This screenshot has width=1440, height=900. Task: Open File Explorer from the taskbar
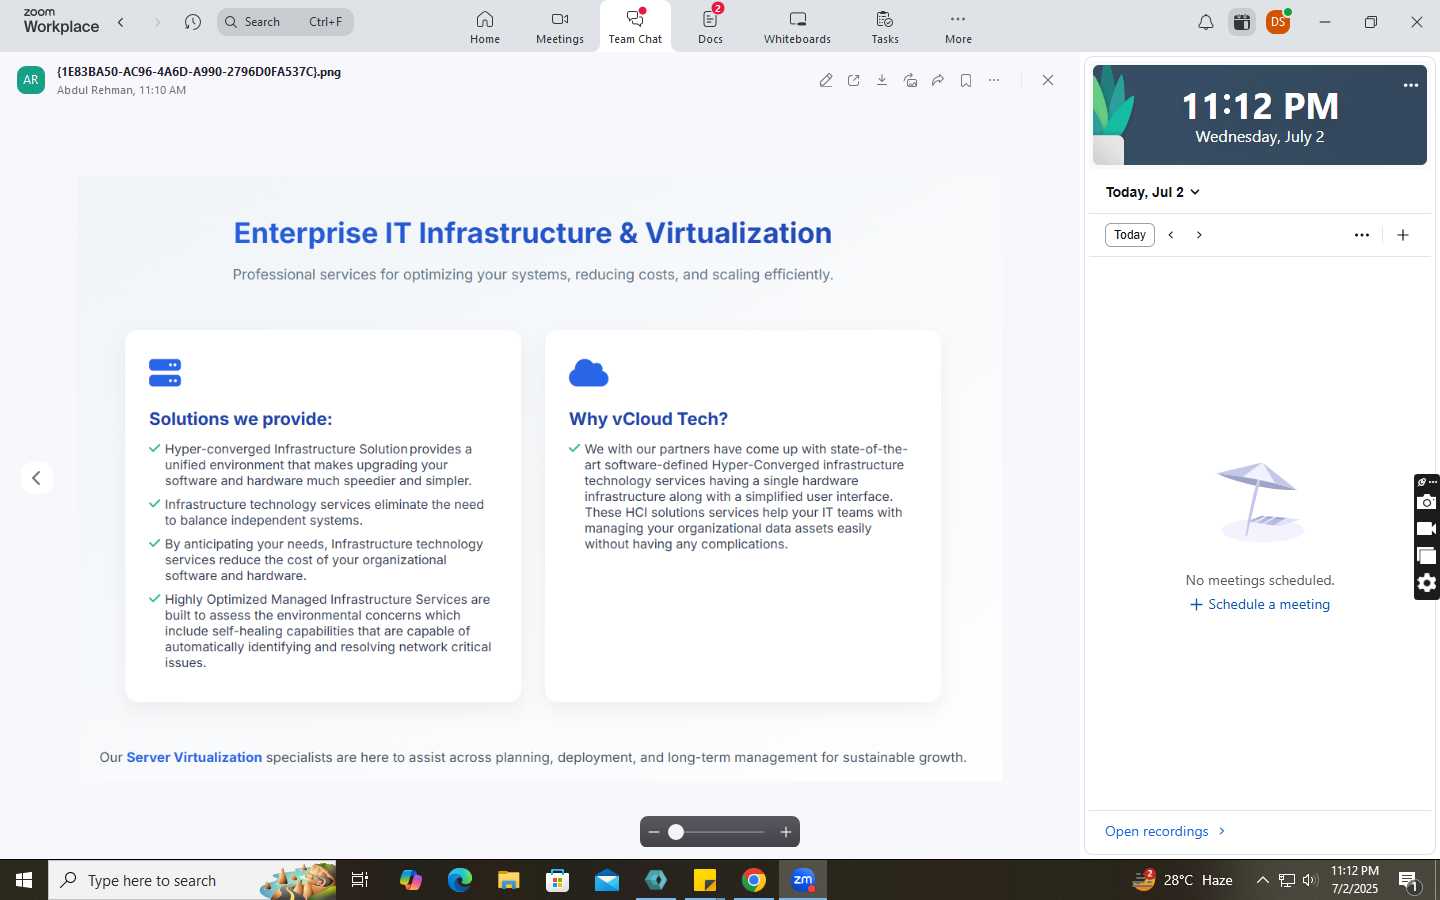(x=509, y=880)
